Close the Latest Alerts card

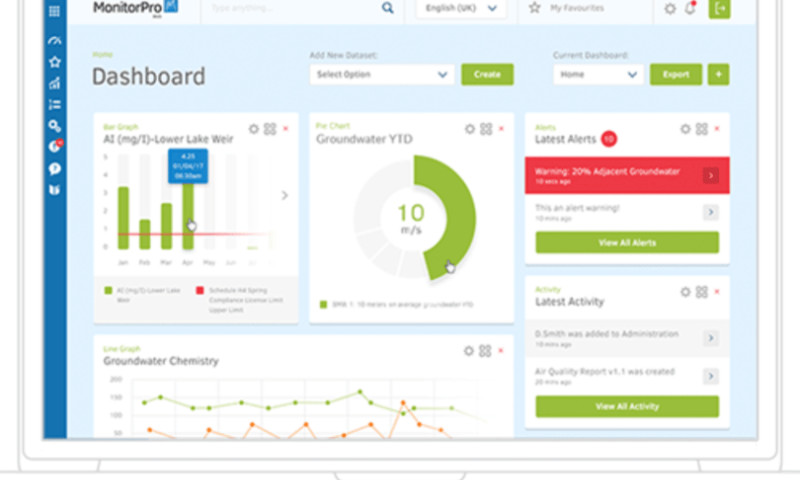(x=717, y=129)
